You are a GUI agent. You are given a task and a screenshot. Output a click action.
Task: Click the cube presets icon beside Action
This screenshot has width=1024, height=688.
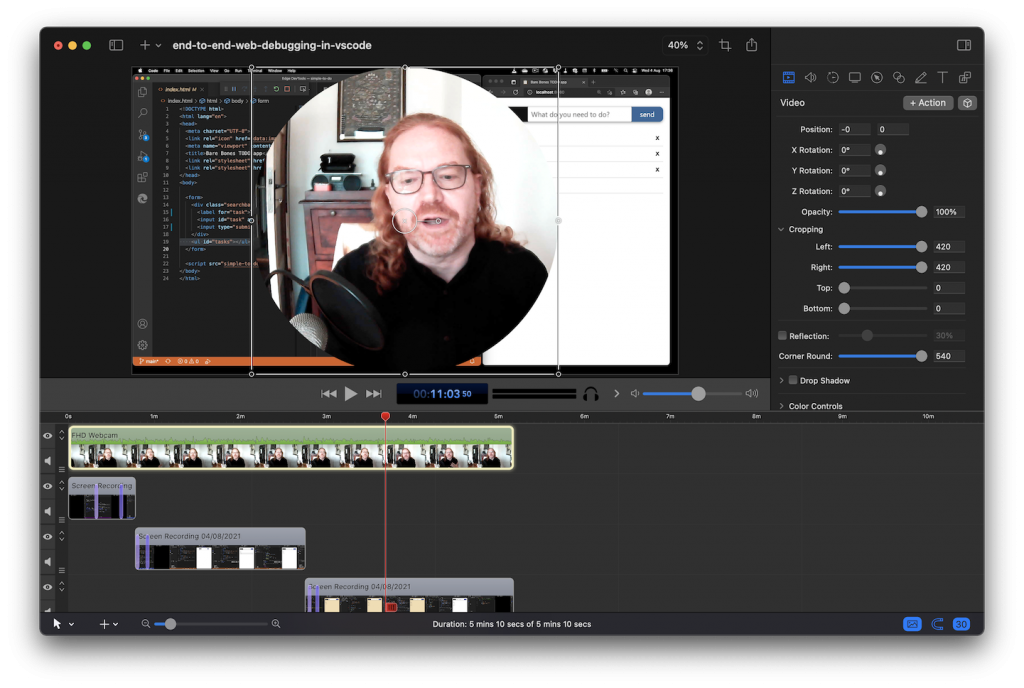pyautogui.click(x=968, y=103)
